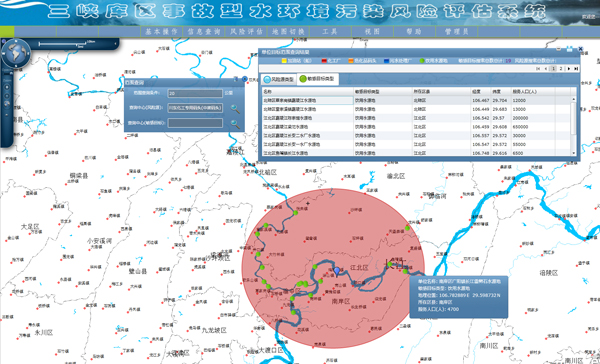This screenshot has height=364, width=600.
Task: Click the results table vertical scrollbar down arrow
Action: click(573, 153)
